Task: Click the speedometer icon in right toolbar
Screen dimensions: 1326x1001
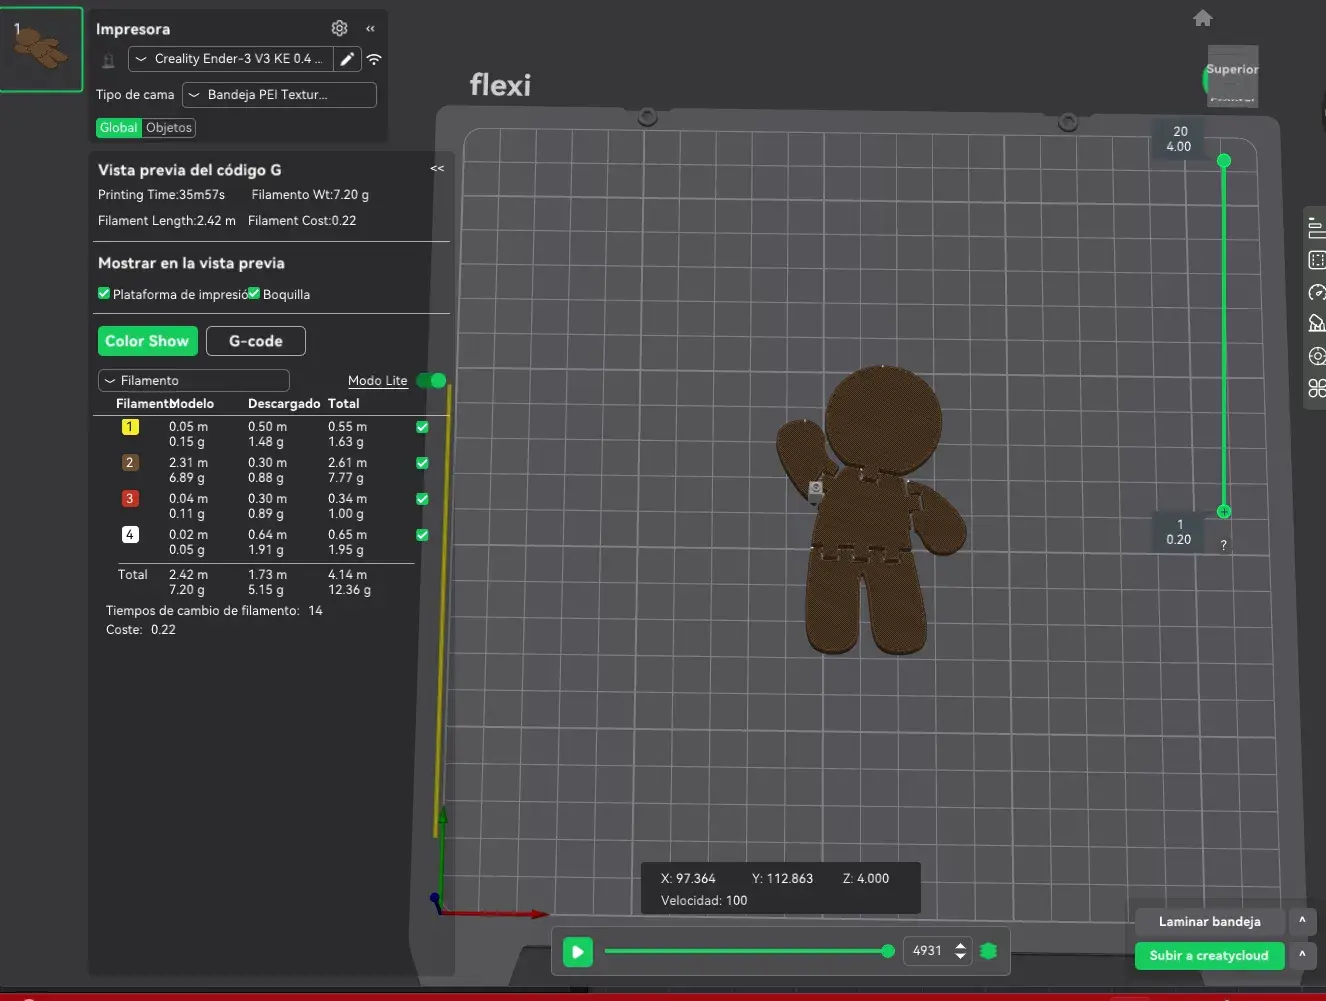Action: tap(1317, 293)
